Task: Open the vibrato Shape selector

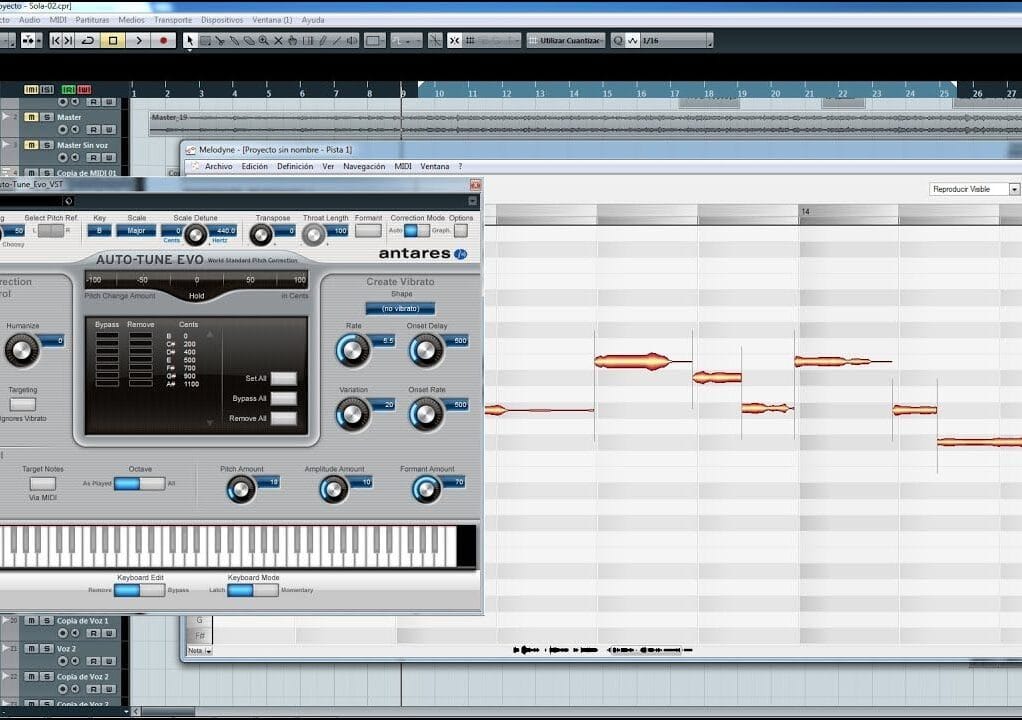Action: tap(400, 309)
